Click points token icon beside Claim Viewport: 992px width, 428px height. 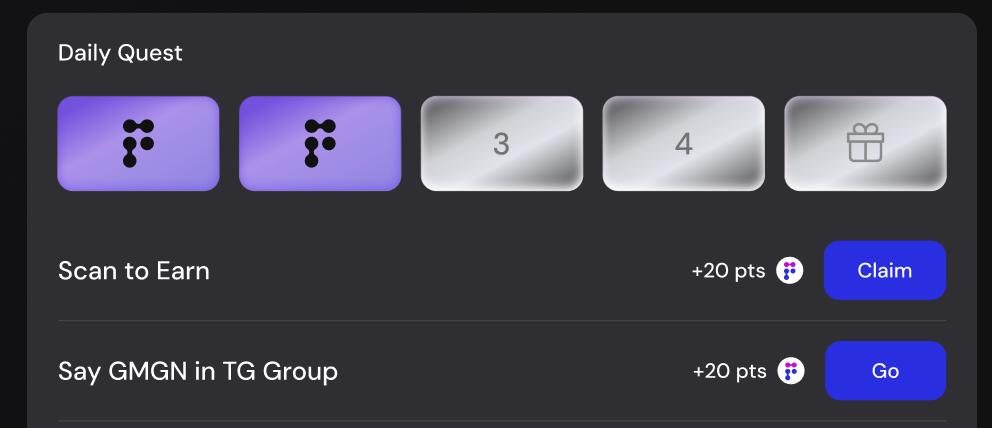tap(790, 271)
